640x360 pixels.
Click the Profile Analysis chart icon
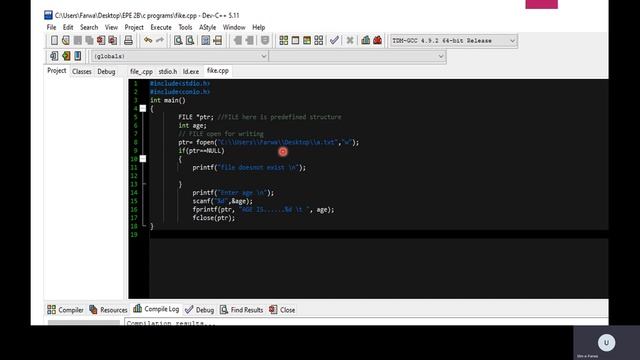tap(366, 40)
